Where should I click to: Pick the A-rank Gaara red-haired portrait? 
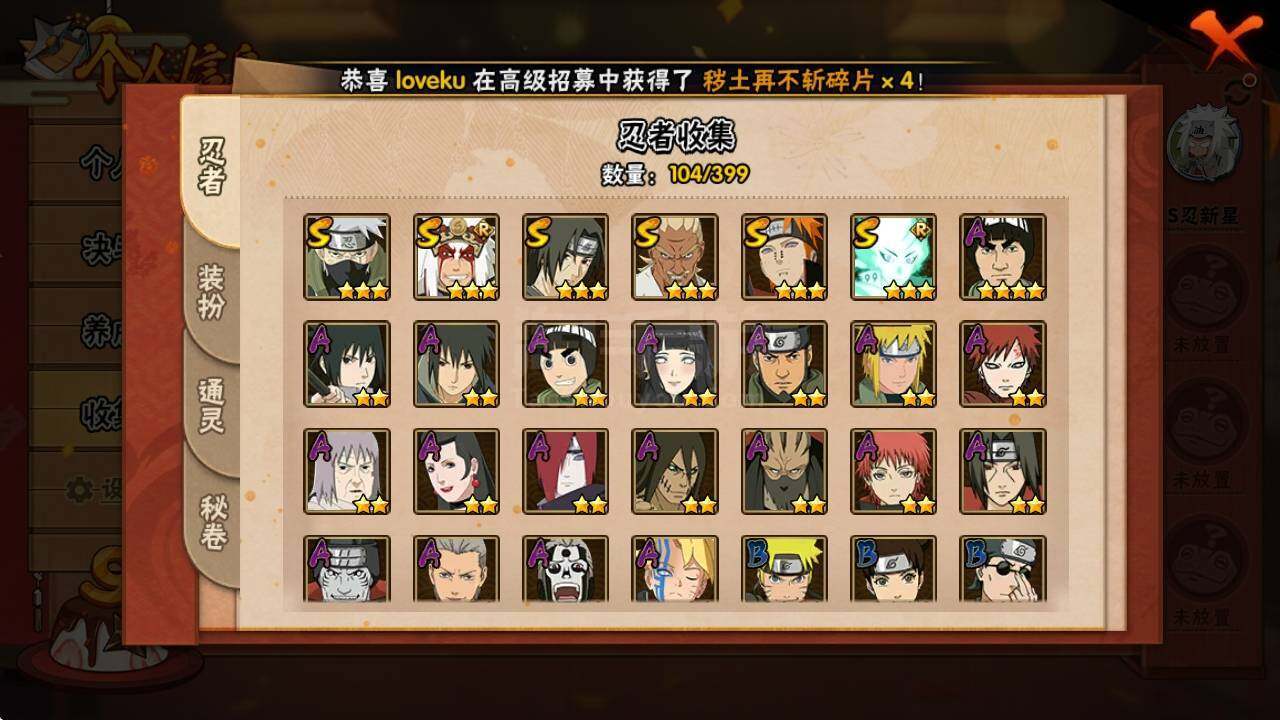coord(1003,364)
